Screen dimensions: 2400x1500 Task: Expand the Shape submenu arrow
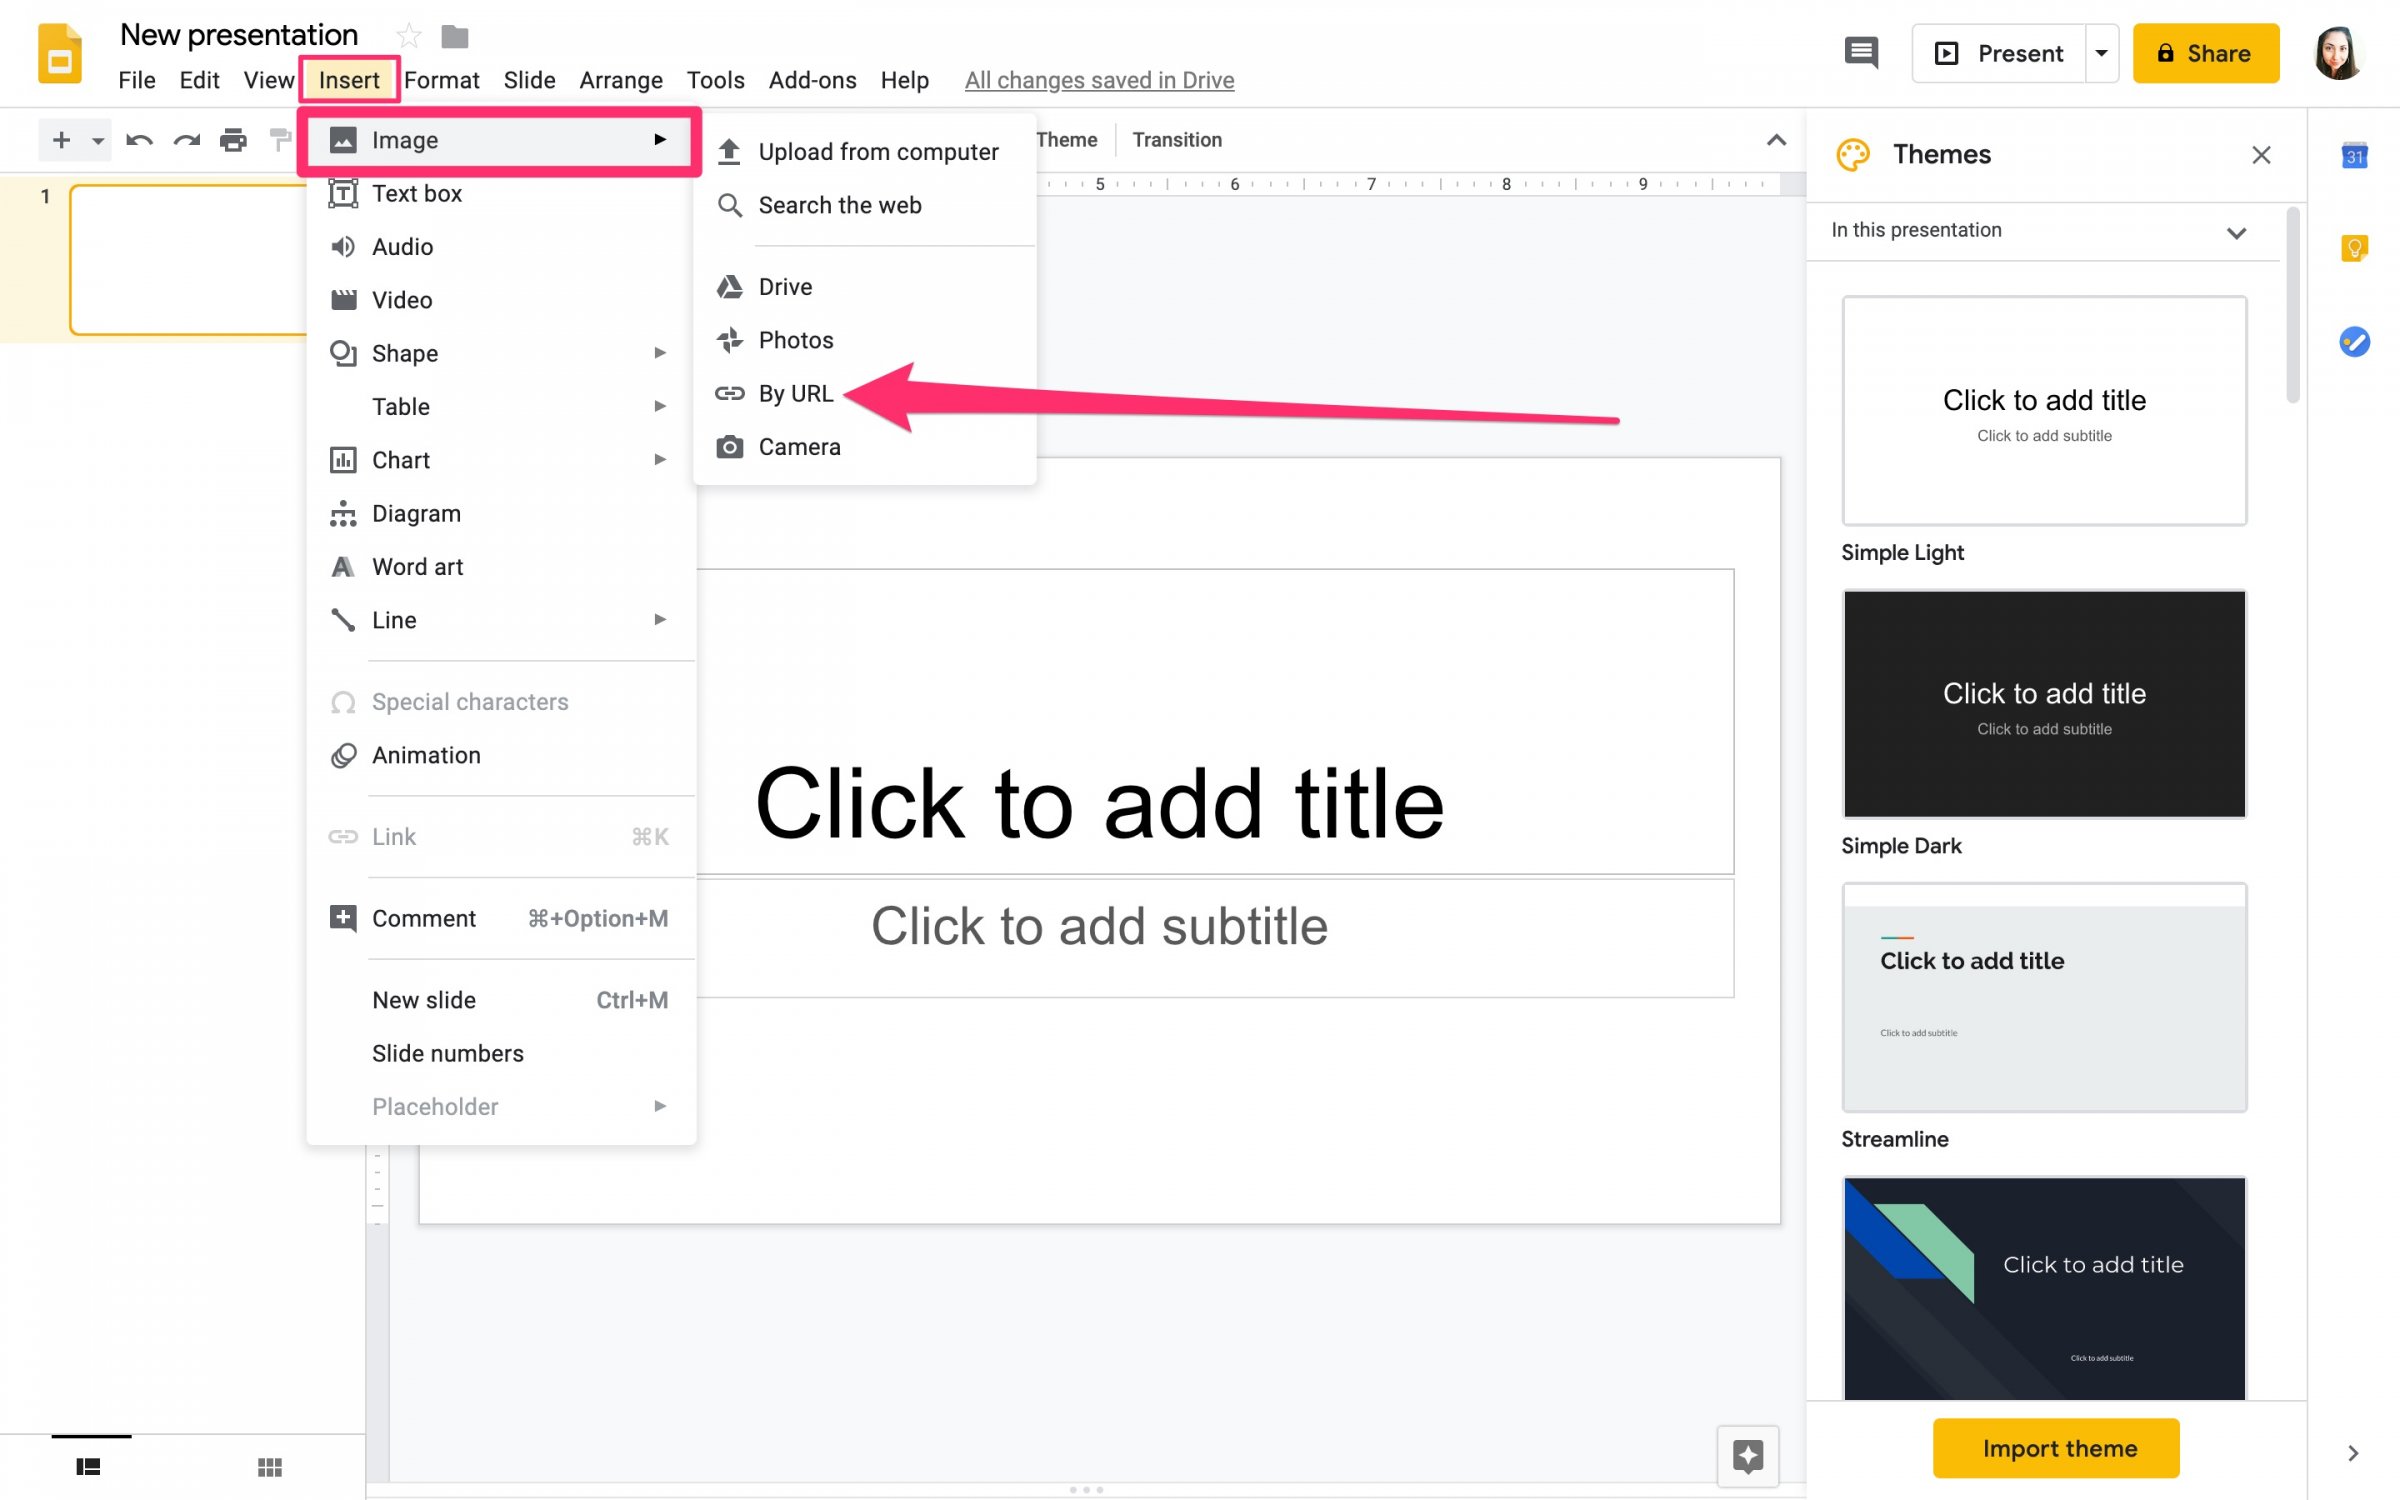660,353
